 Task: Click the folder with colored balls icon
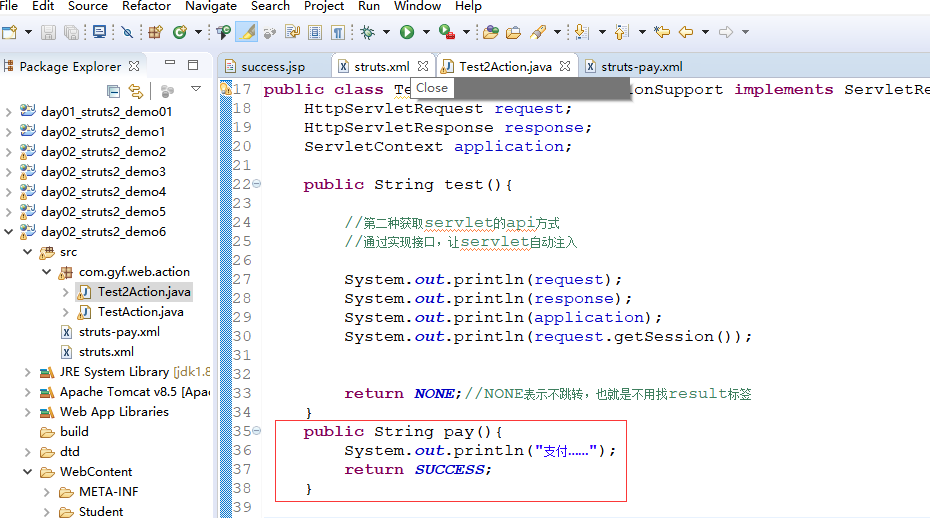click(491, 32)
